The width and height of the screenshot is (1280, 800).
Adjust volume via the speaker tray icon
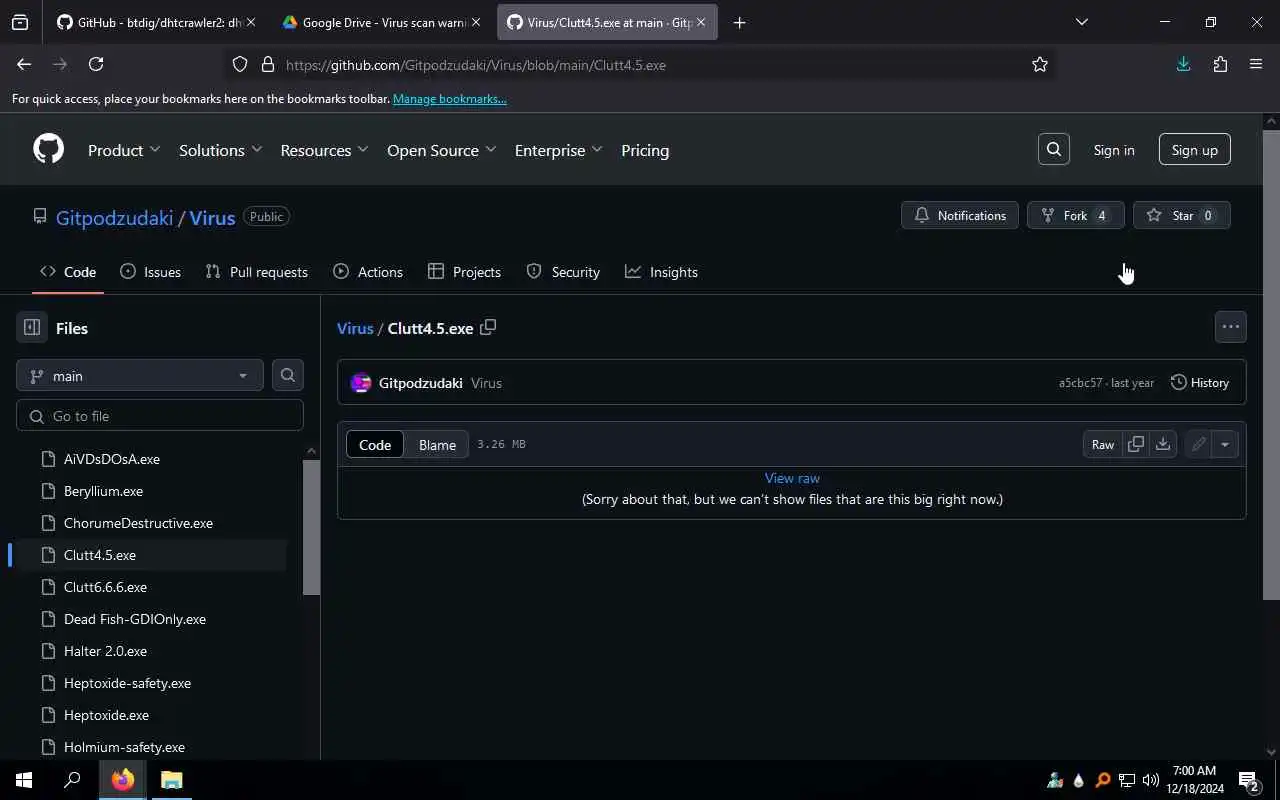(x=1150, y=780)
